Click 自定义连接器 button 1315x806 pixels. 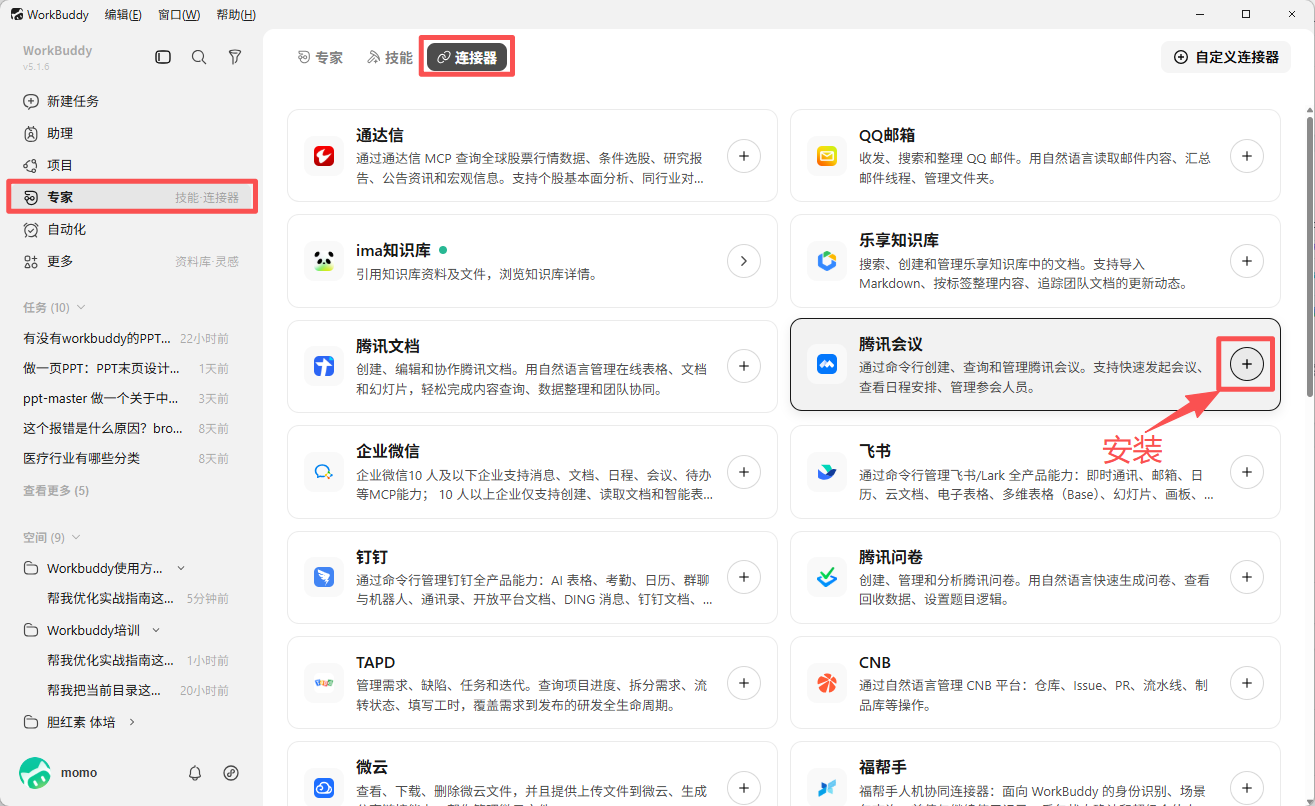(x=1226, y=57)
